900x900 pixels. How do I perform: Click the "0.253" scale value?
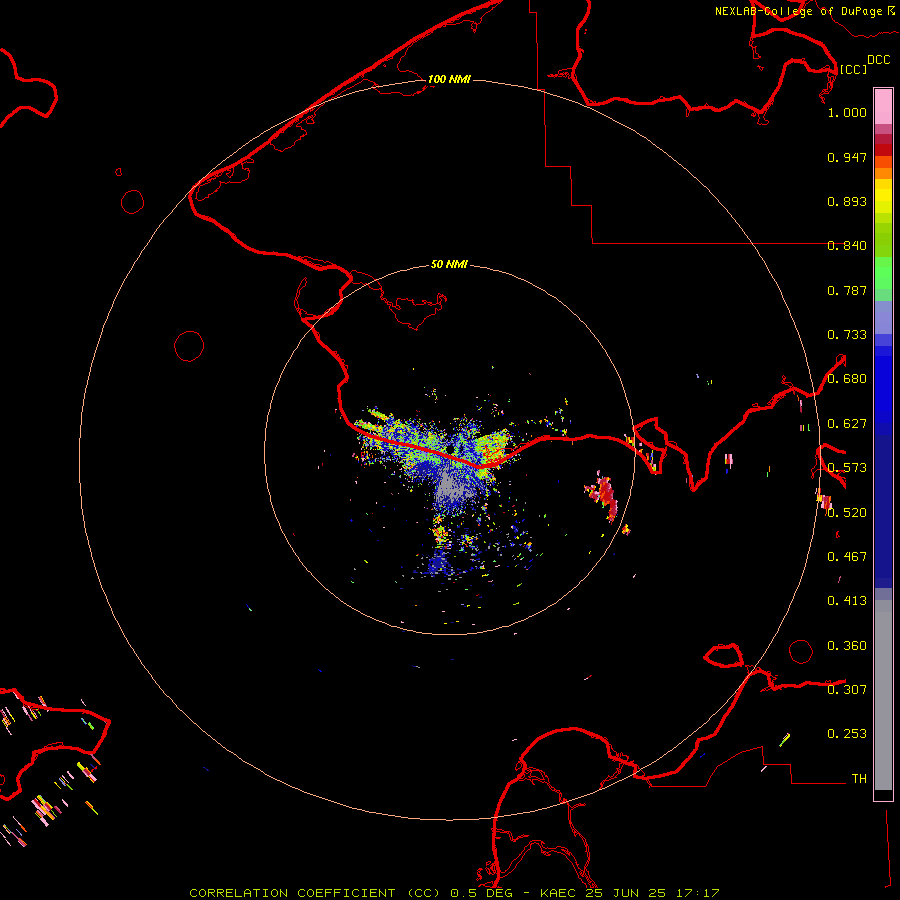(x=847, y=734)
